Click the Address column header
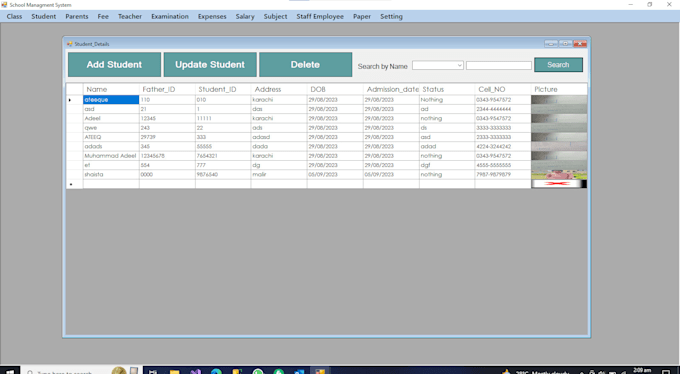 [x=279, y=89]
